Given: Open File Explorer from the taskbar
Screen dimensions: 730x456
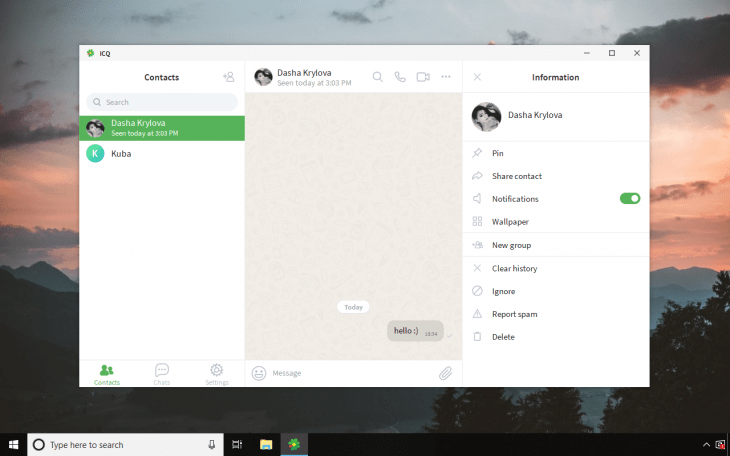Looking at the screenshot, I should point(266,445).
